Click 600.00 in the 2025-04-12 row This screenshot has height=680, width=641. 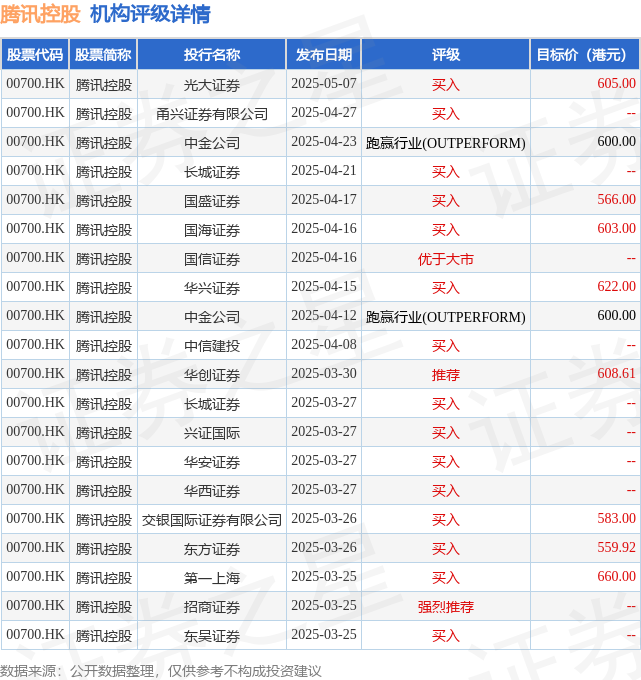pos(616,315)
